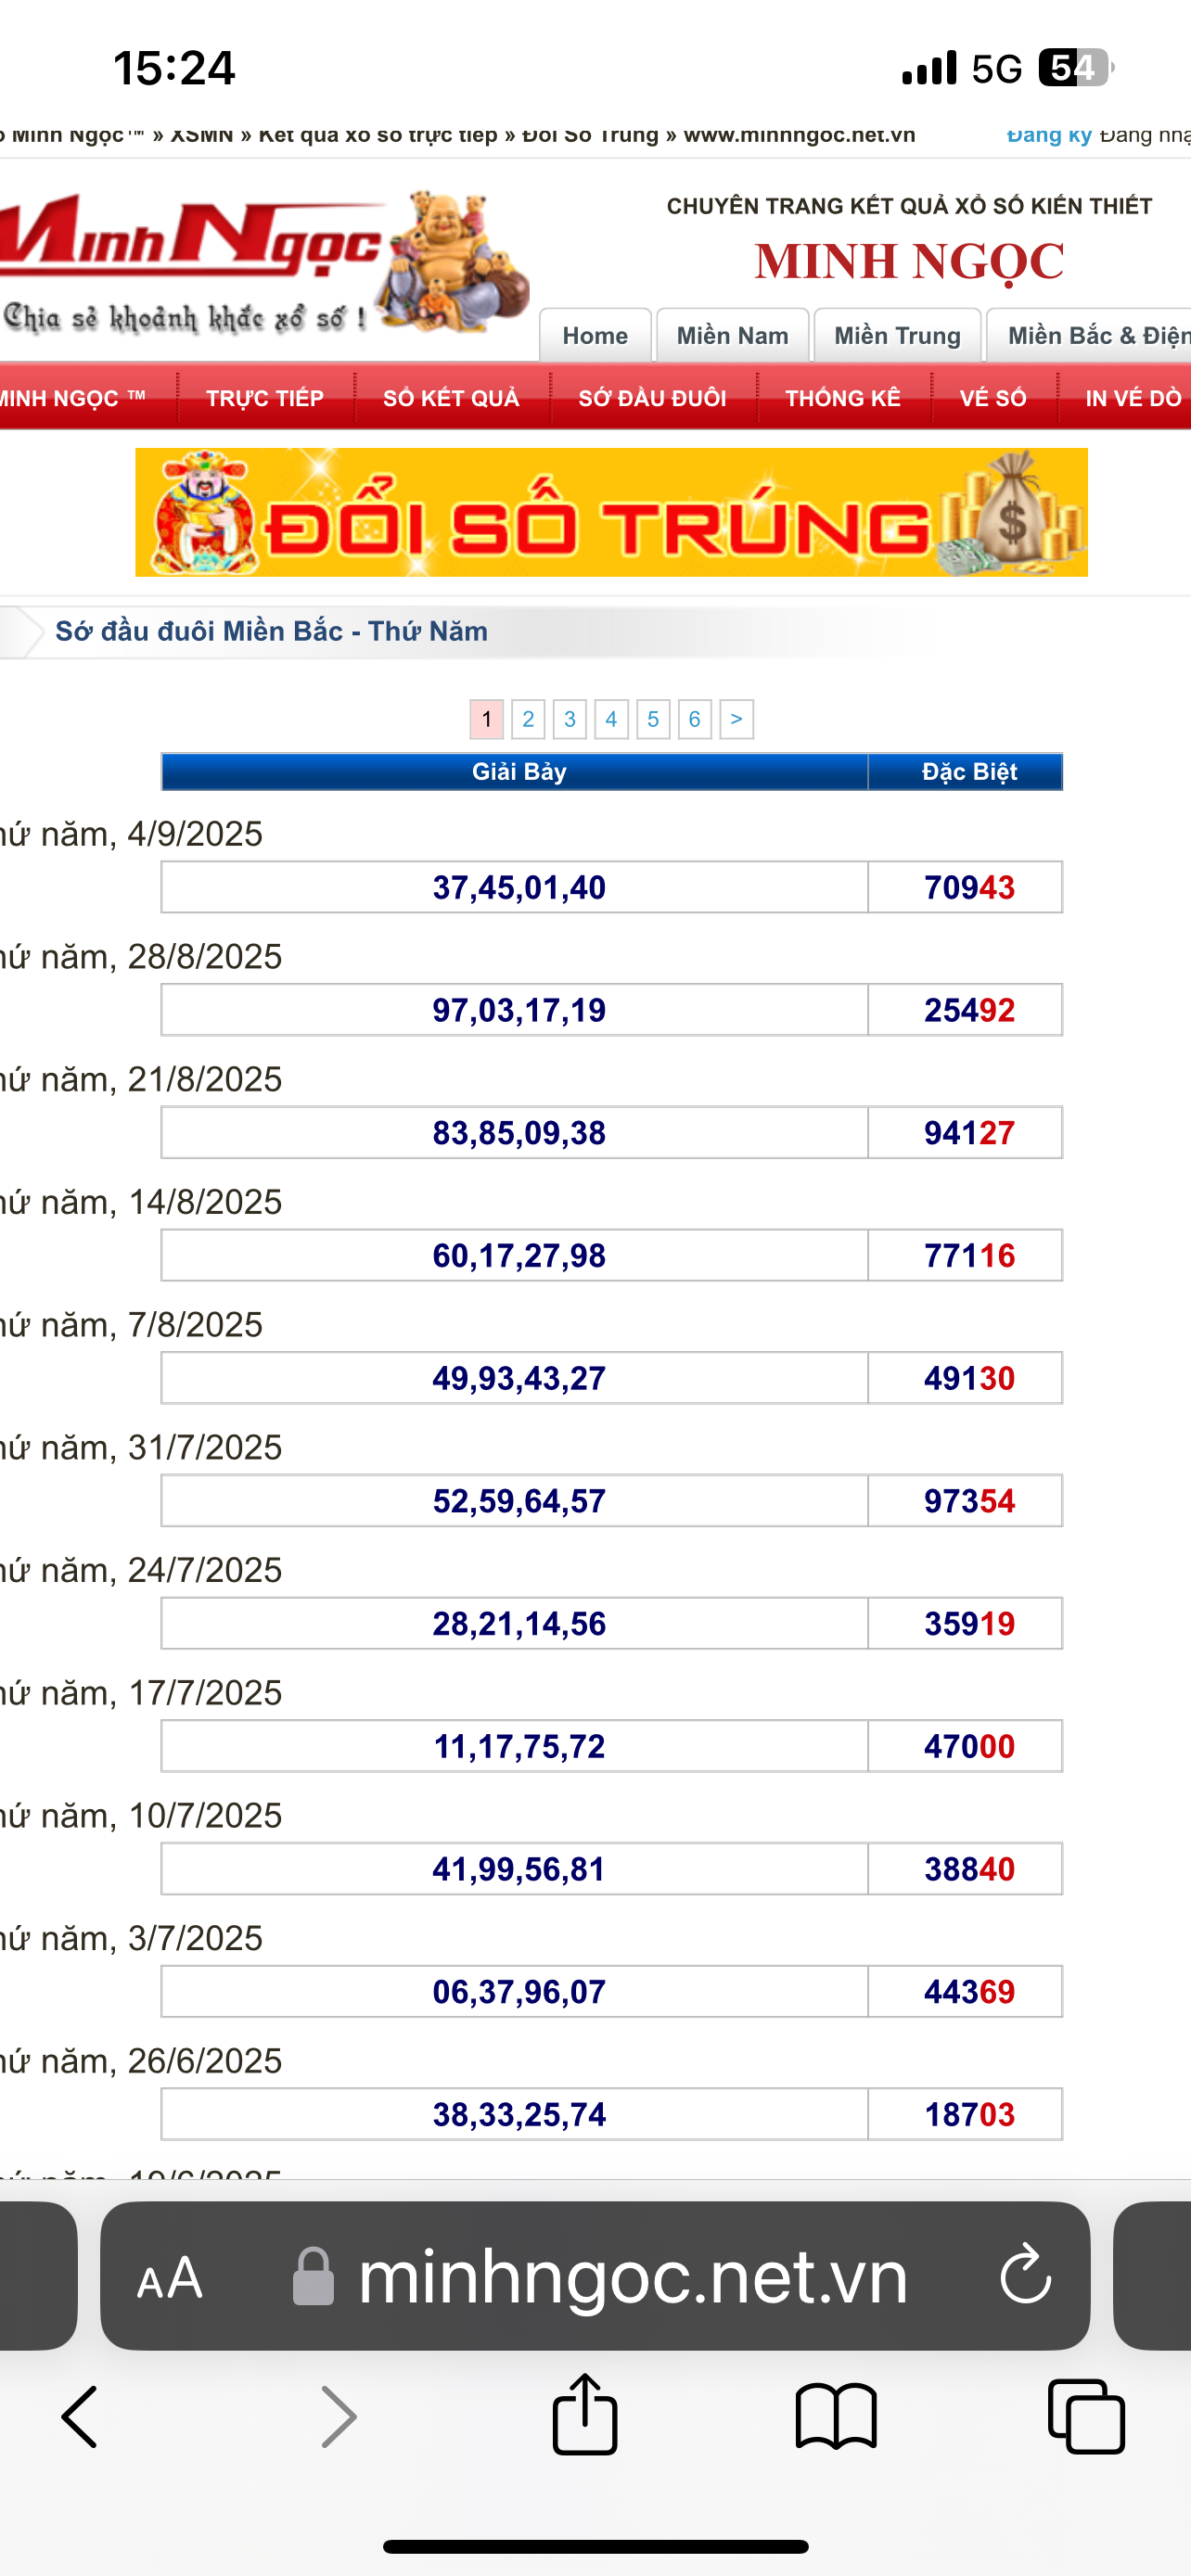Switch to the Home tab
Screen dimensions: 1191x2576
point(595,336)
